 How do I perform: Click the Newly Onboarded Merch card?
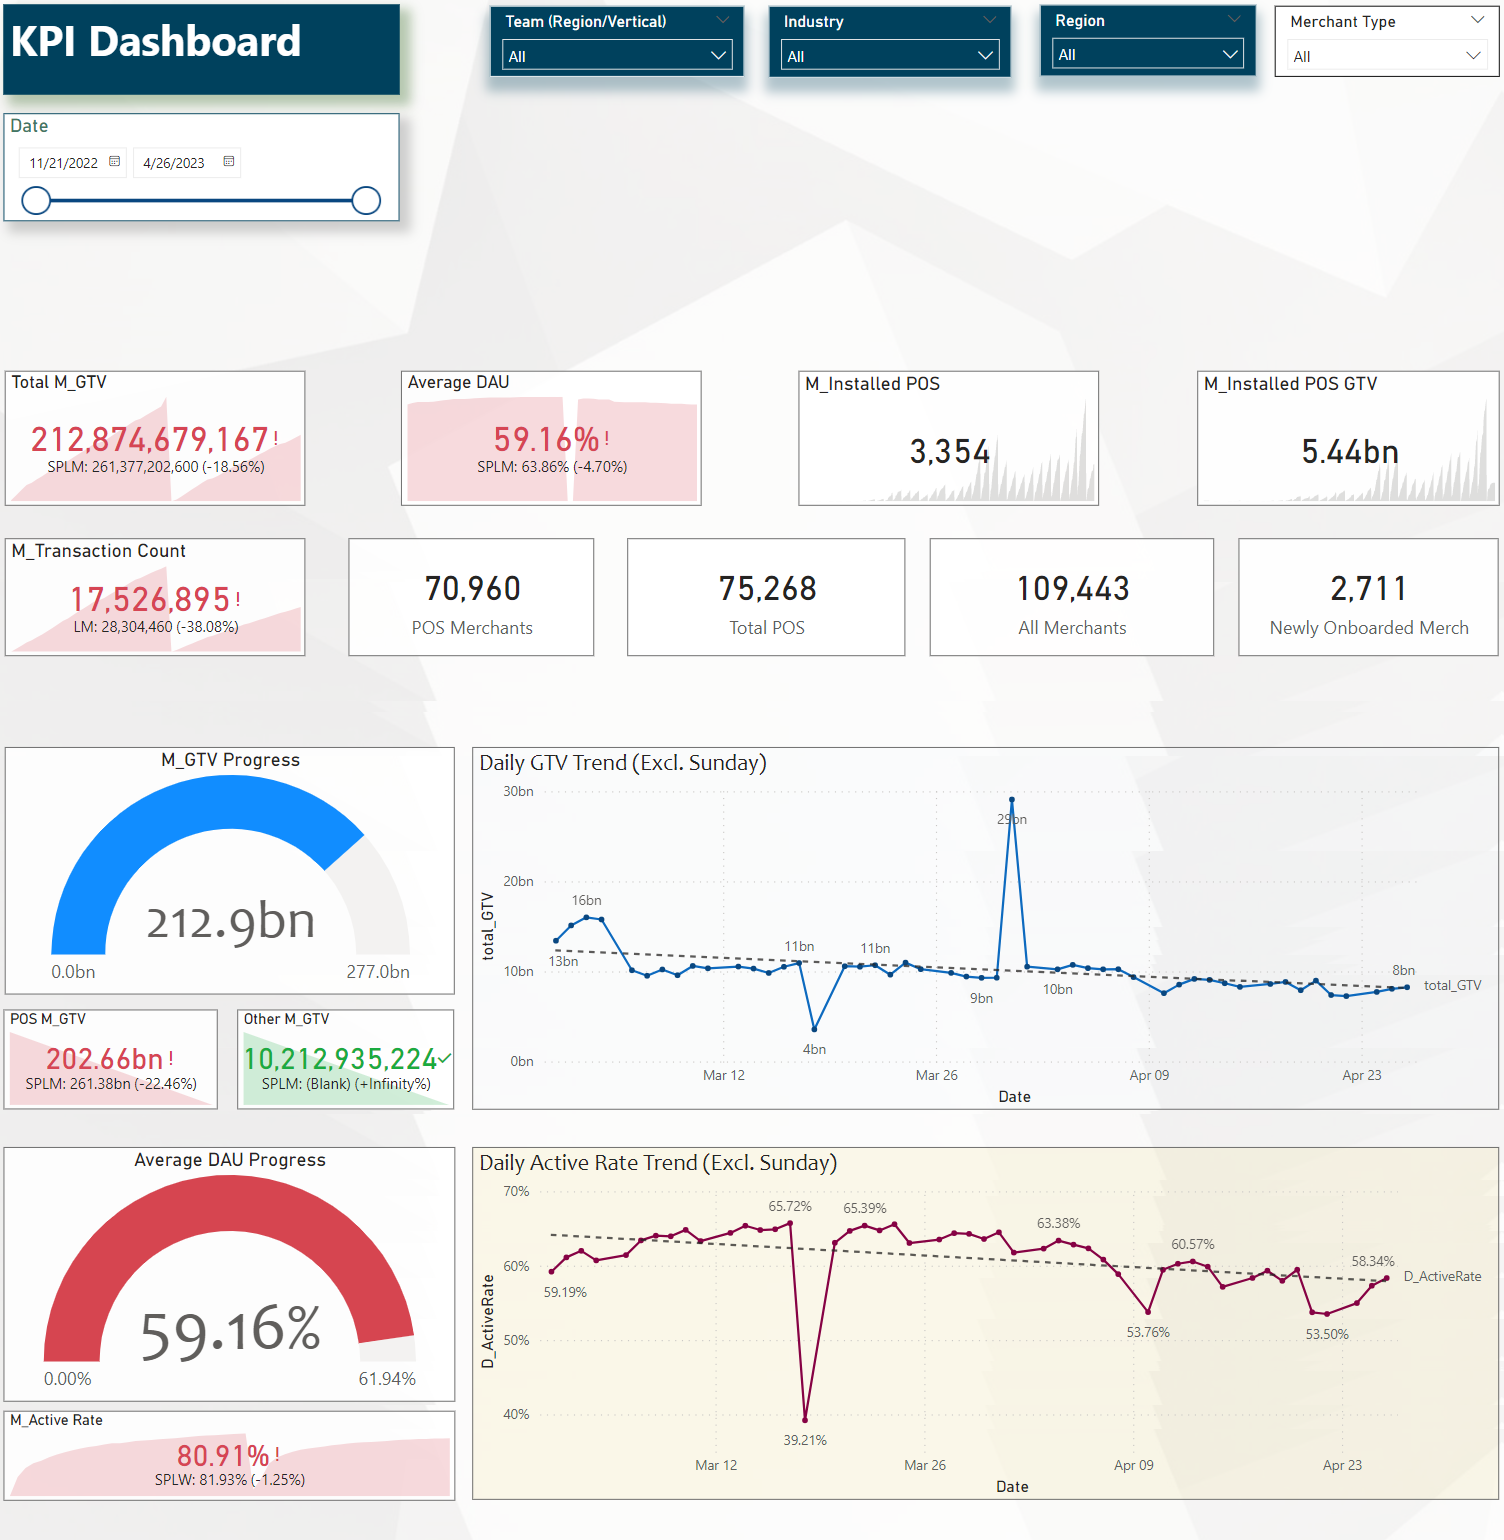point(1367,596)
